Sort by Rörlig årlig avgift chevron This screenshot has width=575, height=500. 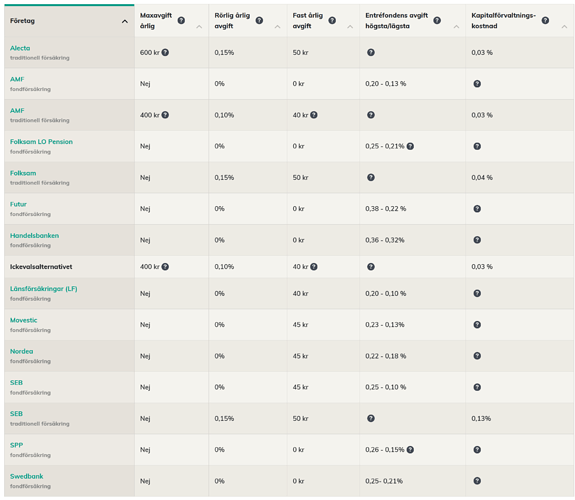coord(278,26)
